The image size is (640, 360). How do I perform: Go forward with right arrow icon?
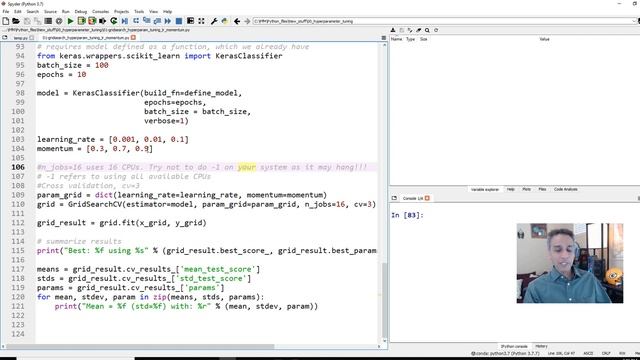click(x=247, y=21)
